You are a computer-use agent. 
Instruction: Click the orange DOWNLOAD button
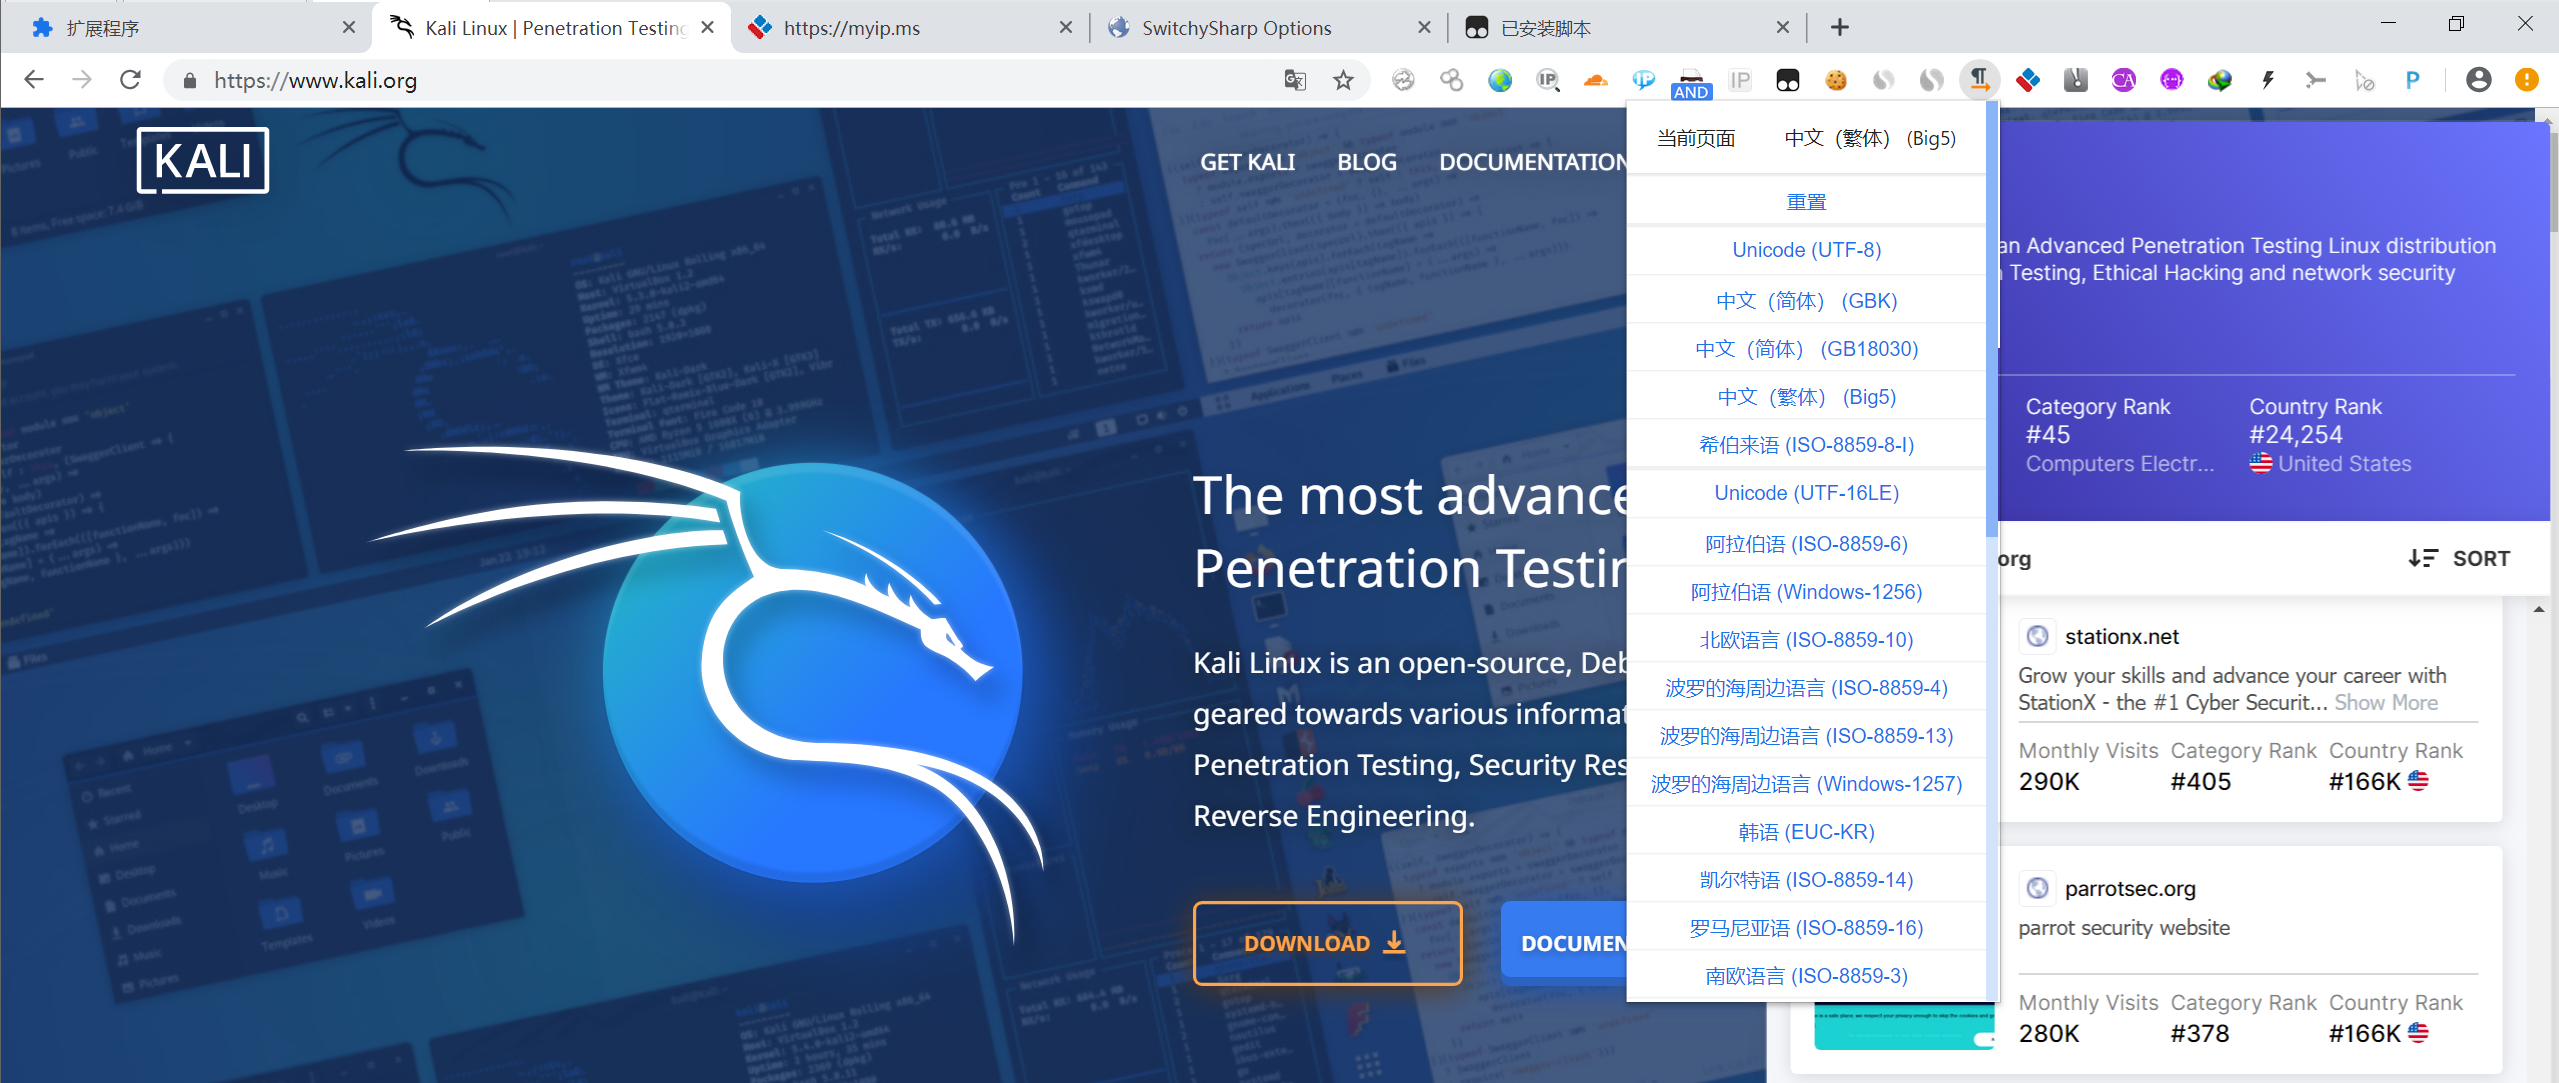(x=1327, y=943)
